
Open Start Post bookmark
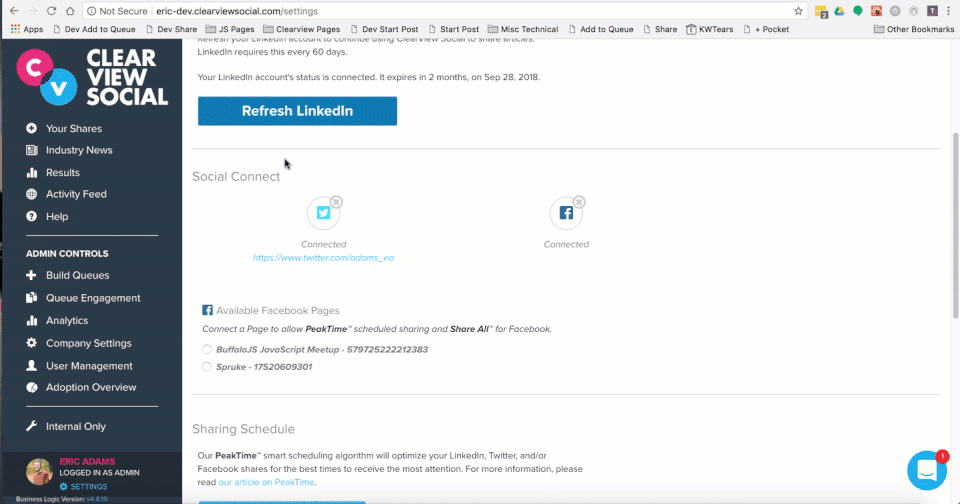click(454, 29)
